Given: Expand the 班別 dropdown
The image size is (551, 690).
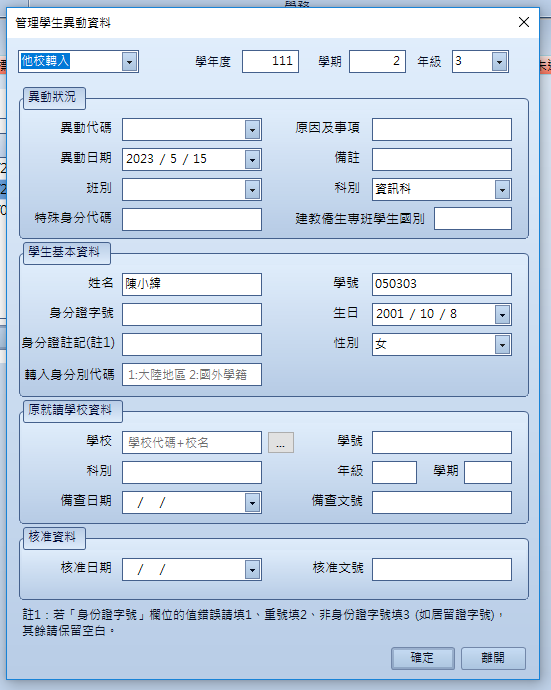Looking at the screenshot, I should (x=252, y=190).
